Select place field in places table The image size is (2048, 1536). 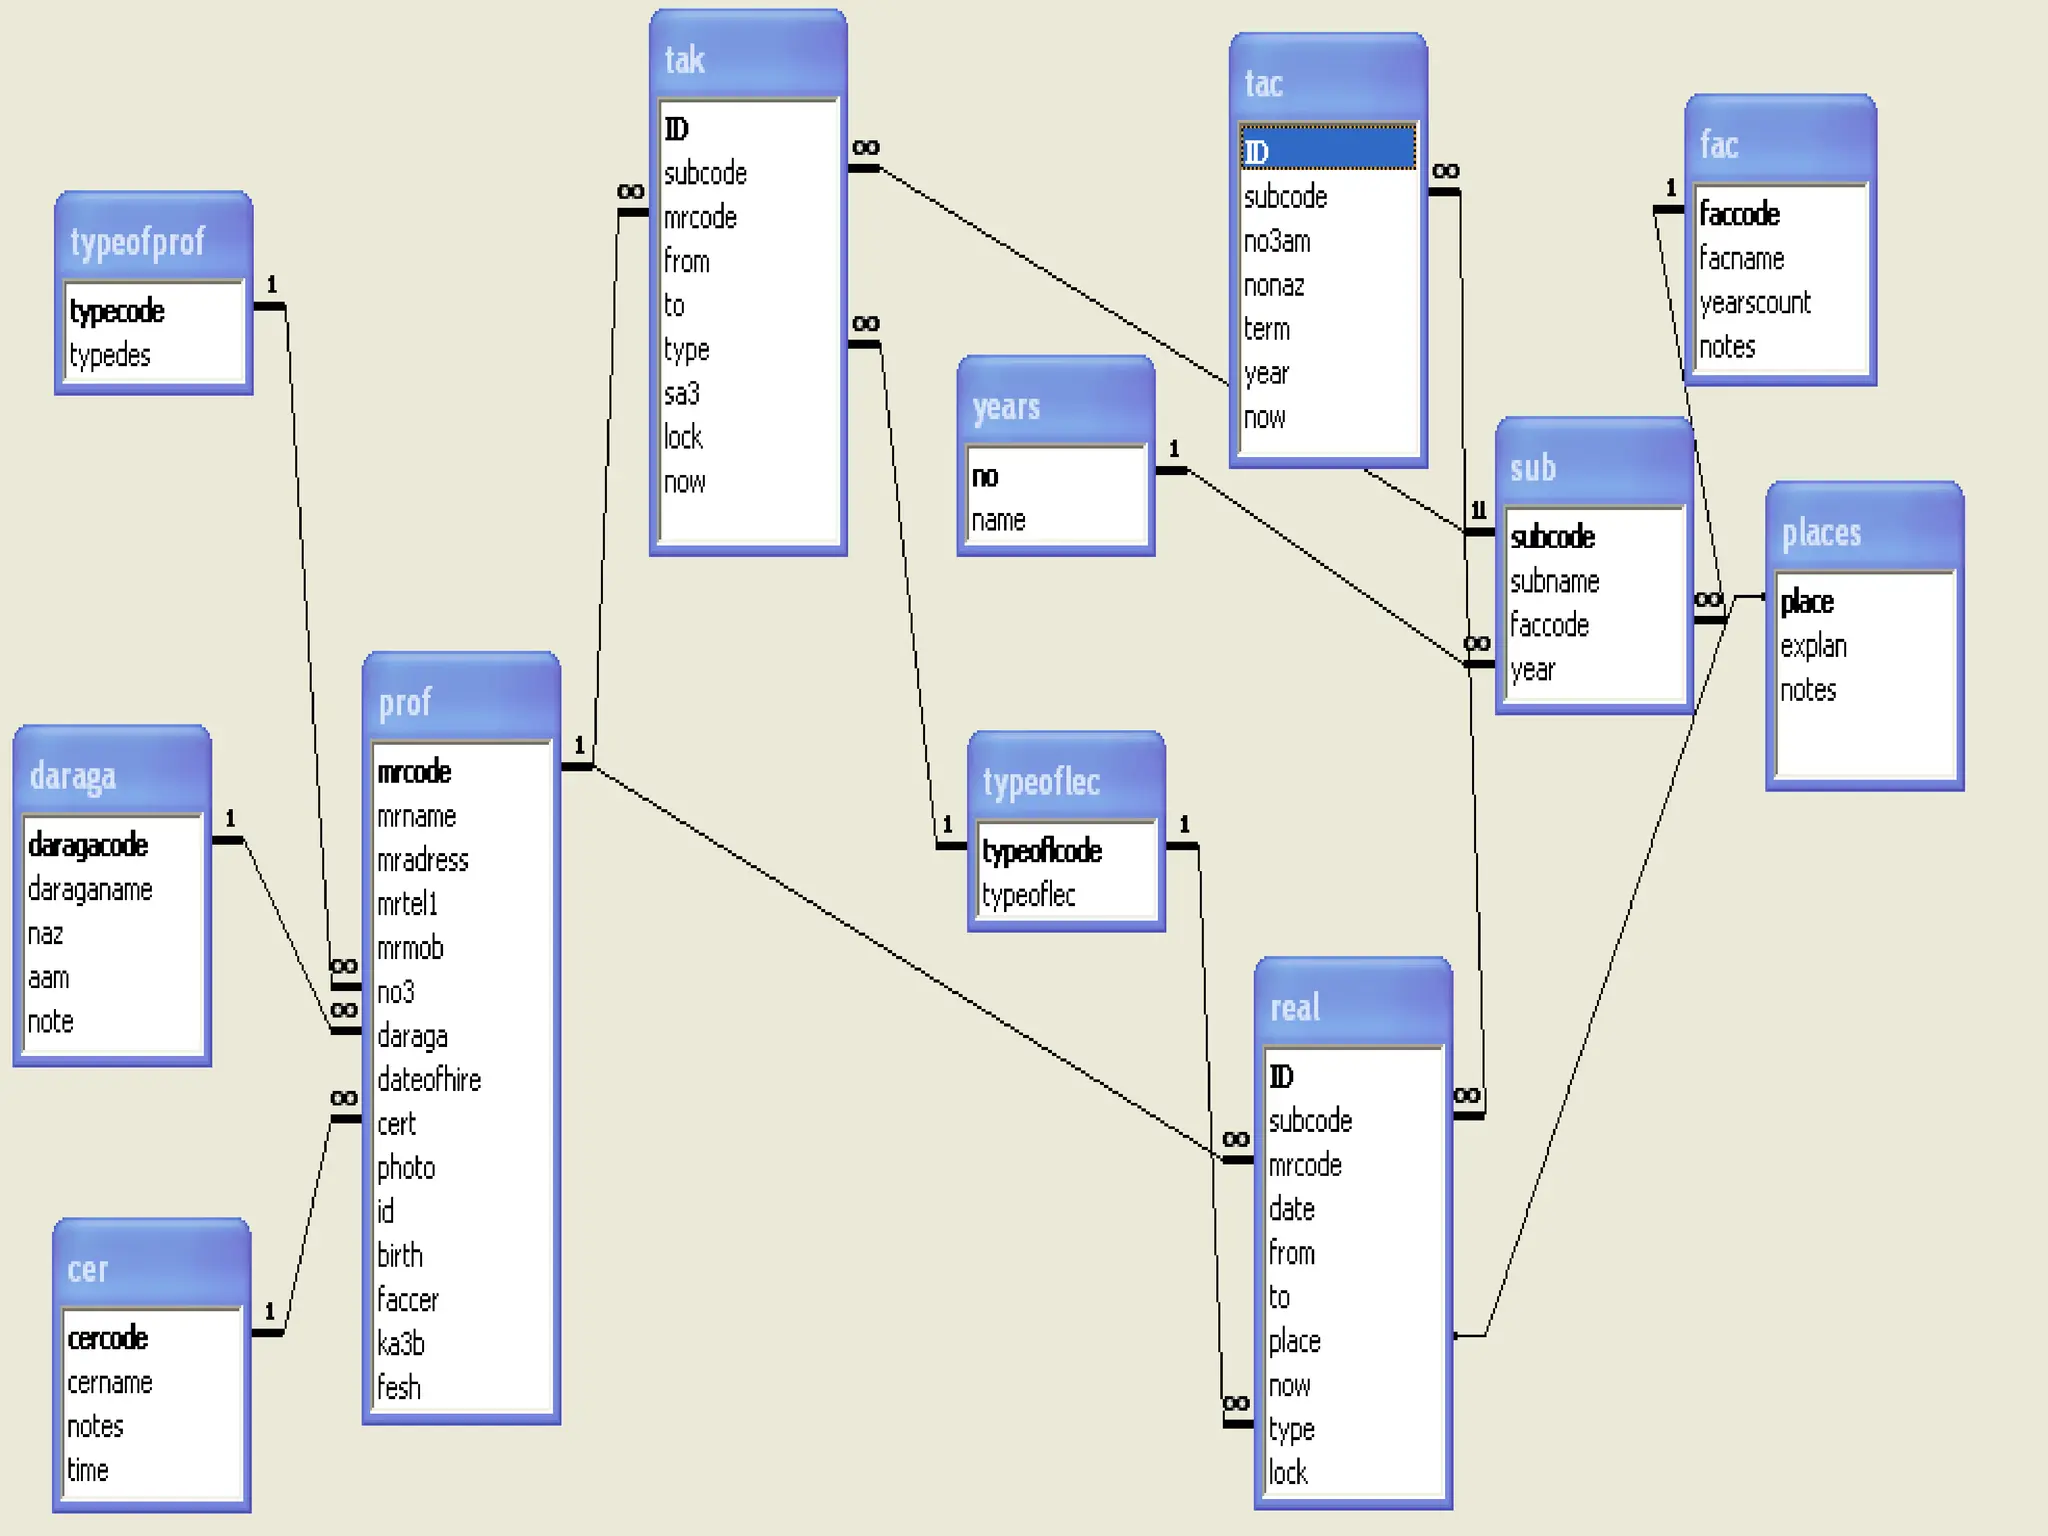pos(1807,602)
